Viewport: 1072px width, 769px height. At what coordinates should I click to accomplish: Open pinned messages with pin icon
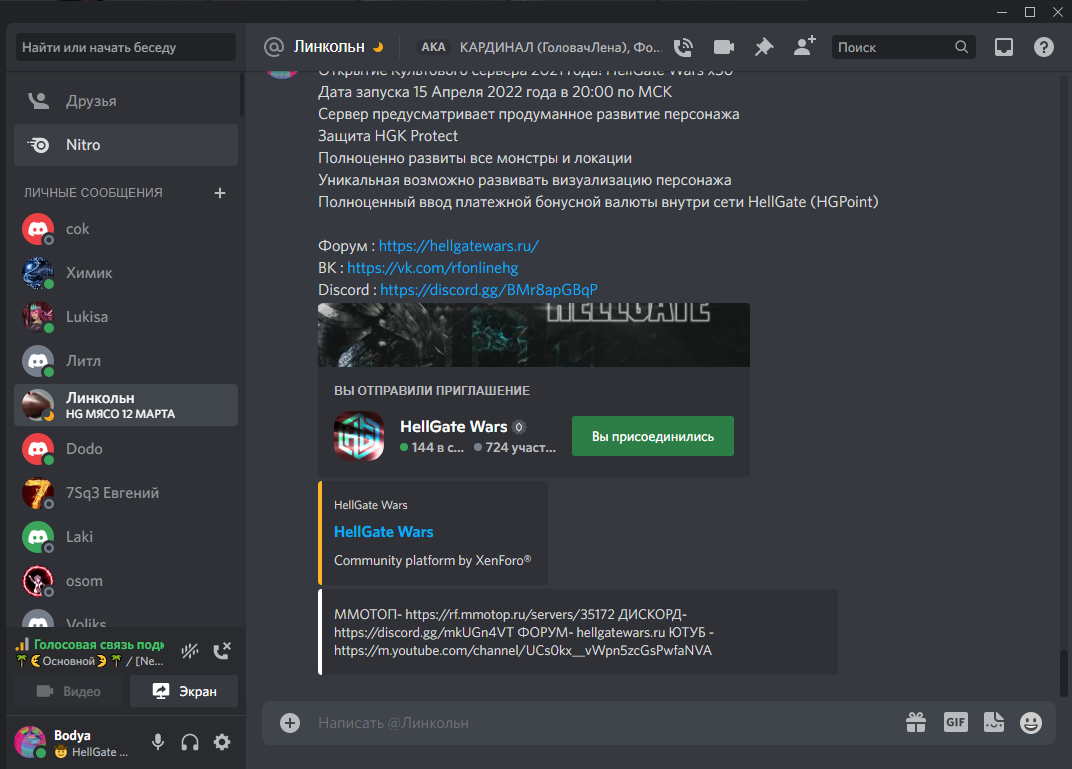click(764, 47)
